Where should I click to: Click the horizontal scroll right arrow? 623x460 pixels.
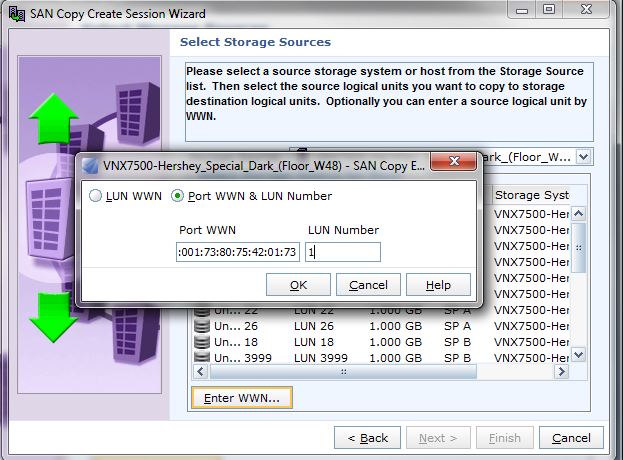pos(561,372)
